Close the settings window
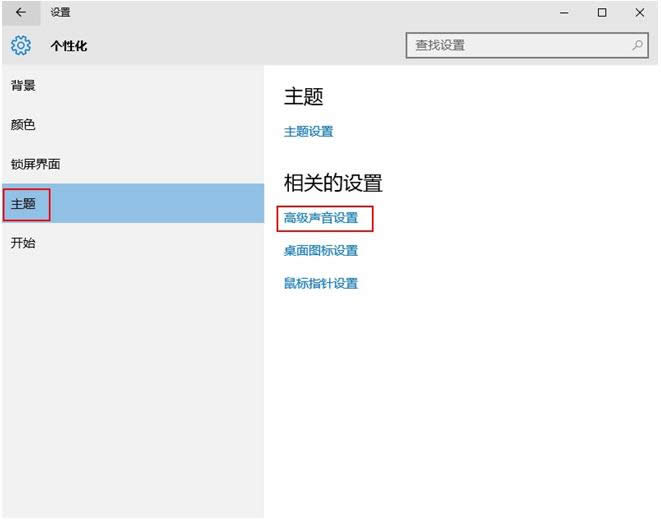The width and height of the screenshot is (661, 522). click(x=640, y=13)
